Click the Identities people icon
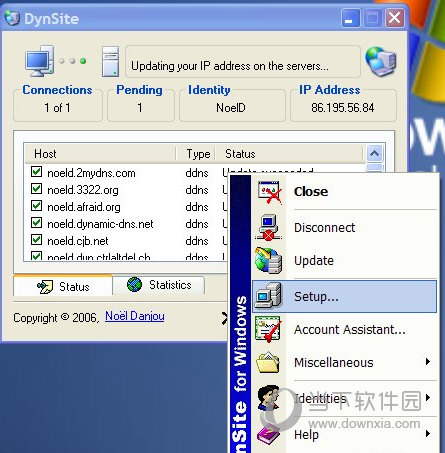Viewport: 445px width, 453px height. click(x=268, y=398)
